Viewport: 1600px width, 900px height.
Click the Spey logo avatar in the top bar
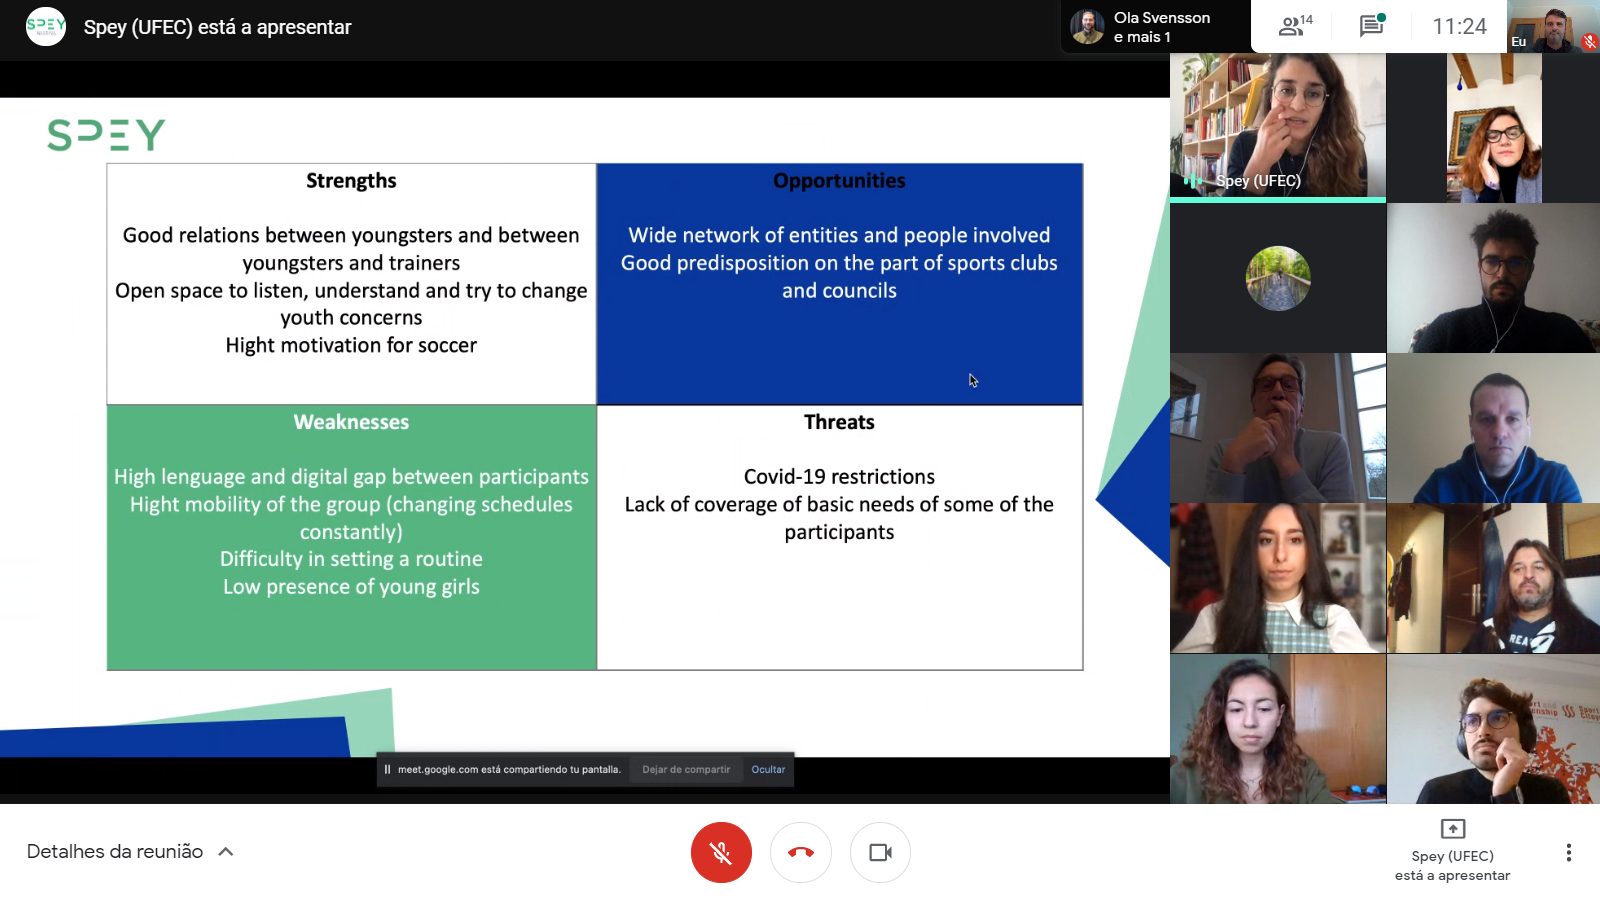[46, 27]
